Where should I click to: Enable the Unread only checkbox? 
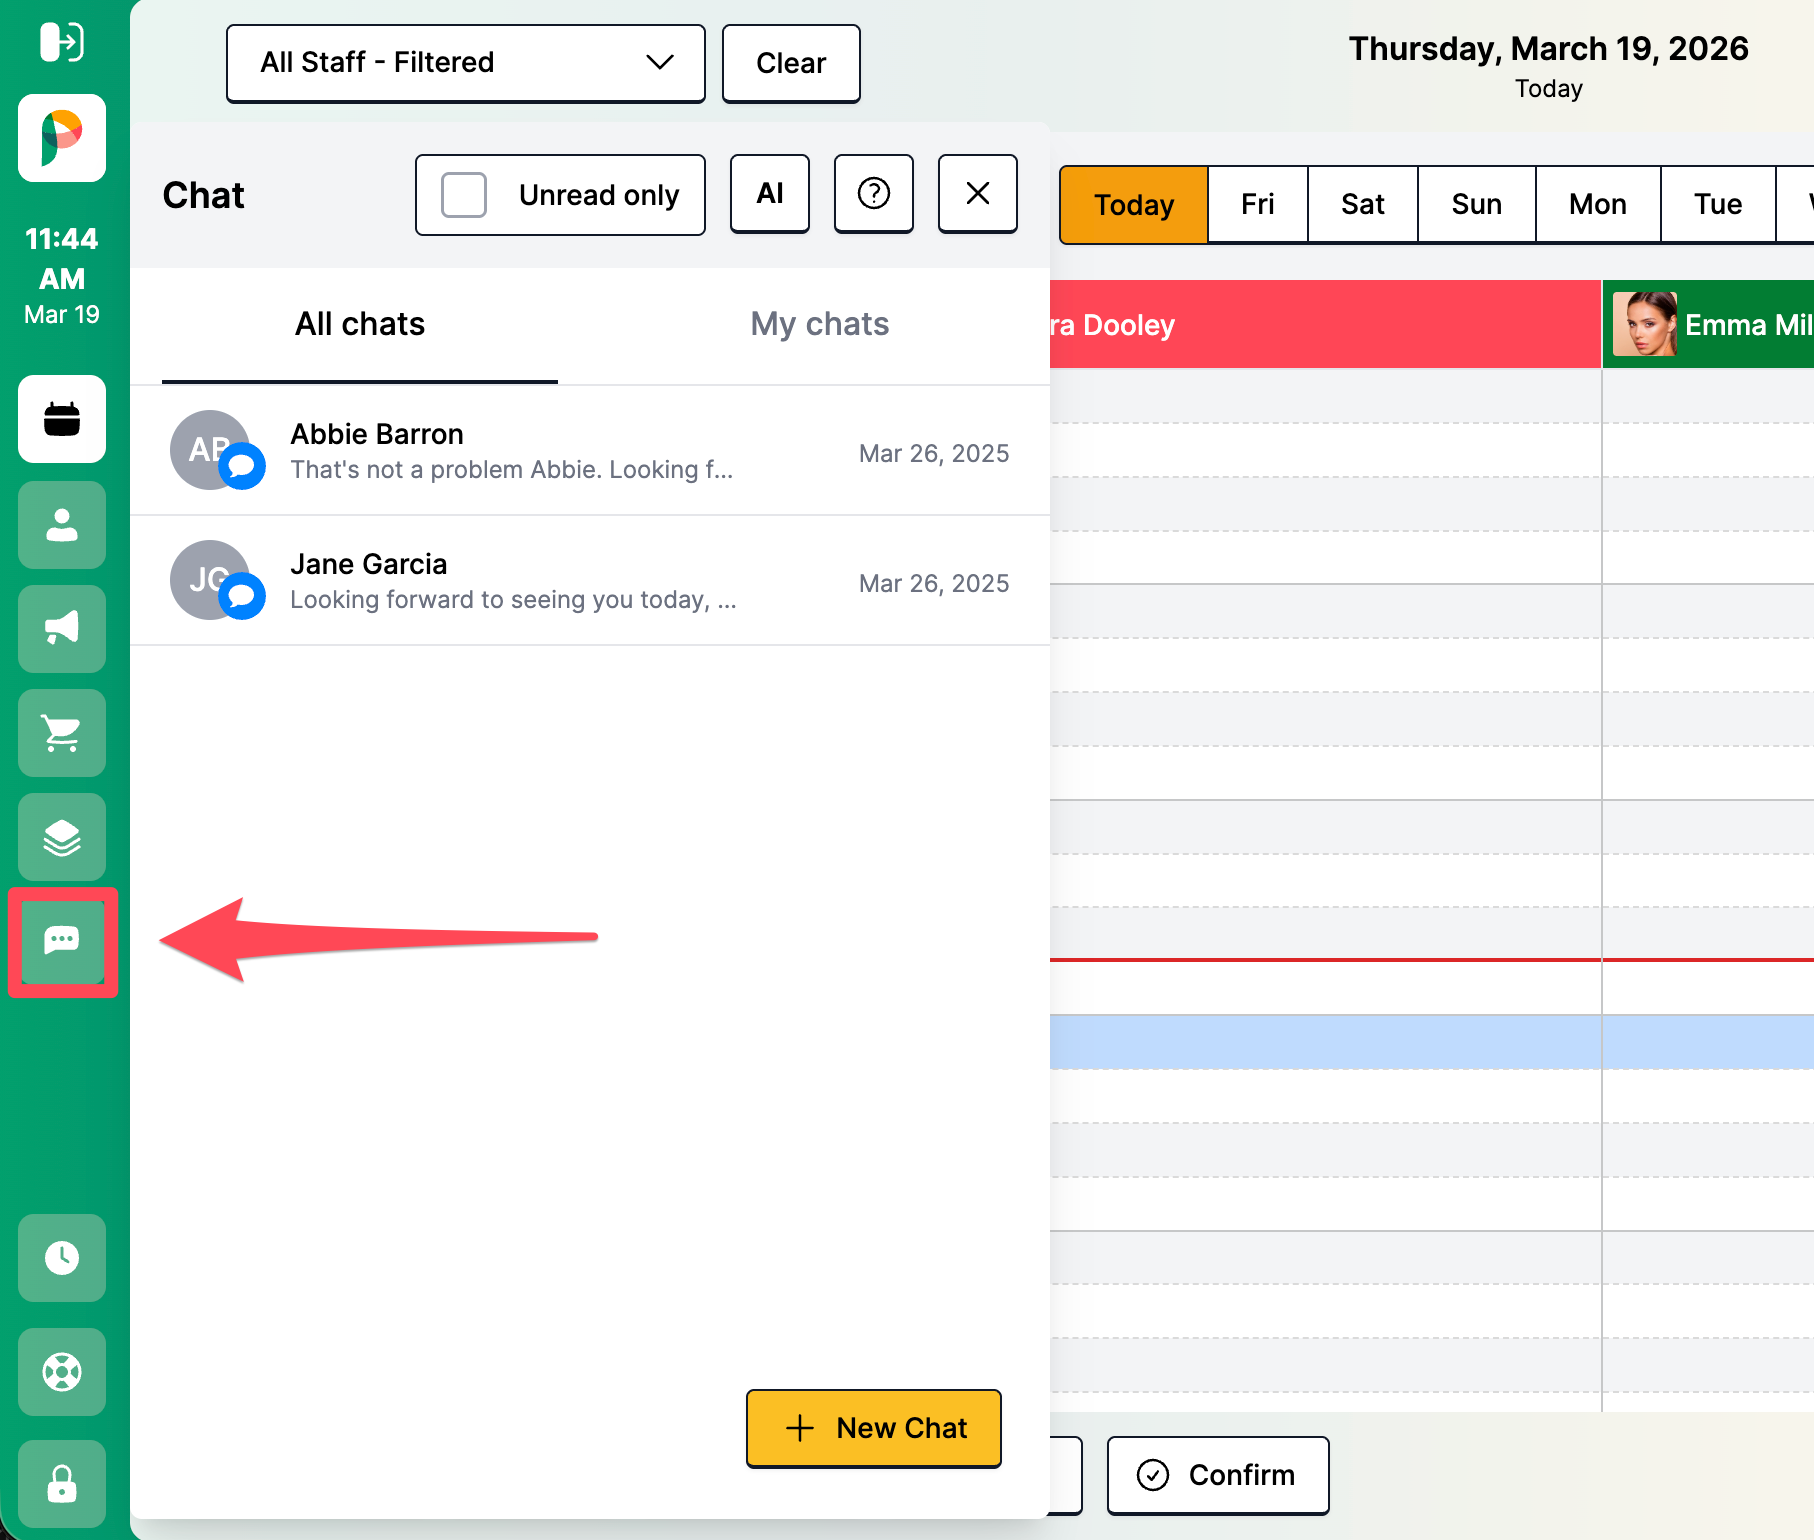click(x=464, y=195)
